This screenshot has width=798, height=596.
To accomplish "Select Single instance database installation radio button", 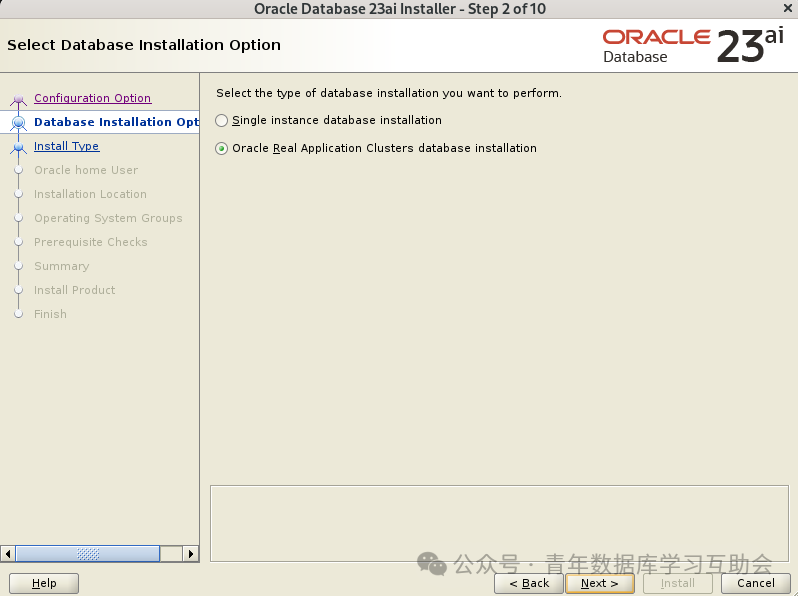I will (221, 121).
